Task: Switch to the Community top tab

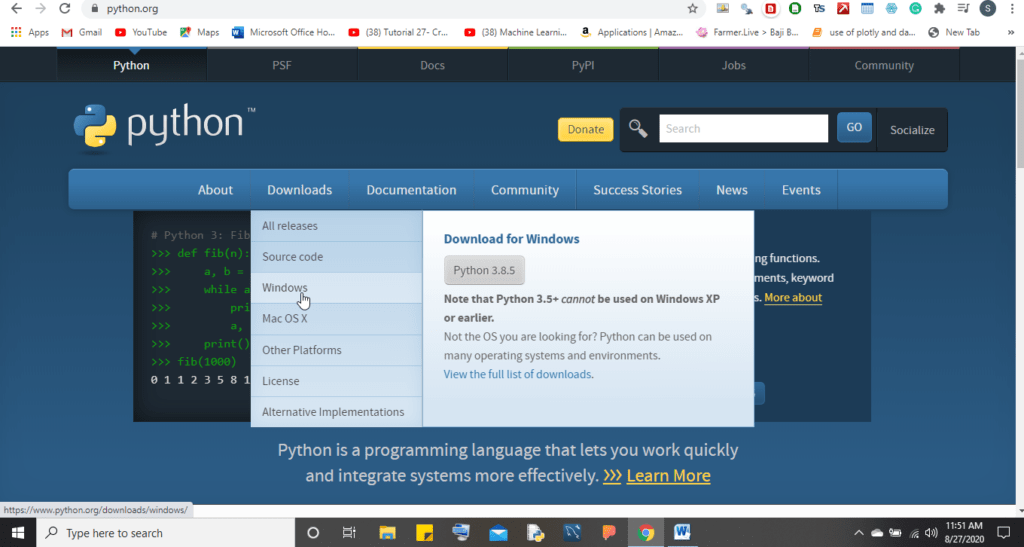Action: pyautogui.click(x=884, y=65)
